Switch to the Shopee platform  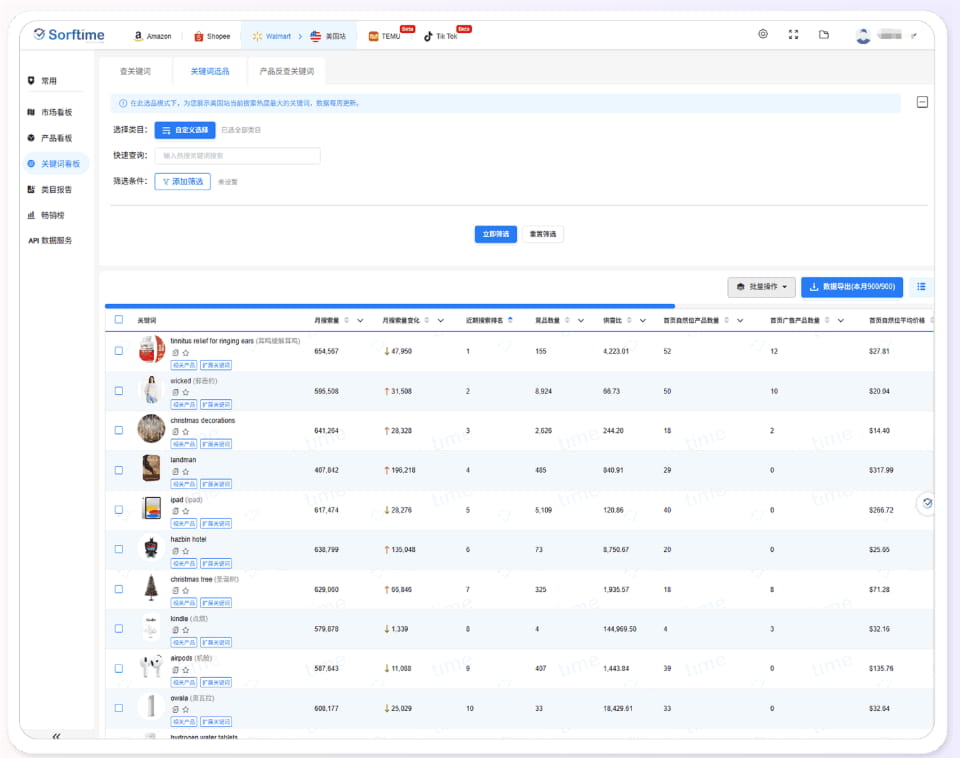212,36
